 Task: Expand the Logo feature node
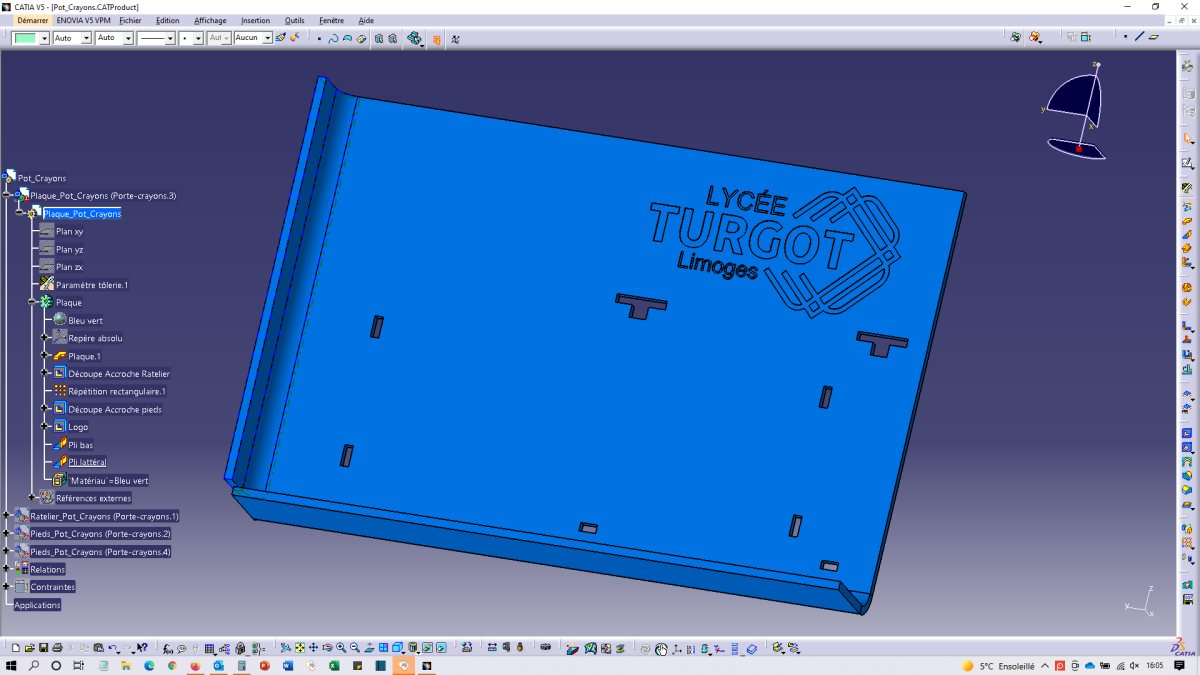pyautogui.click(x=45, y=427)
